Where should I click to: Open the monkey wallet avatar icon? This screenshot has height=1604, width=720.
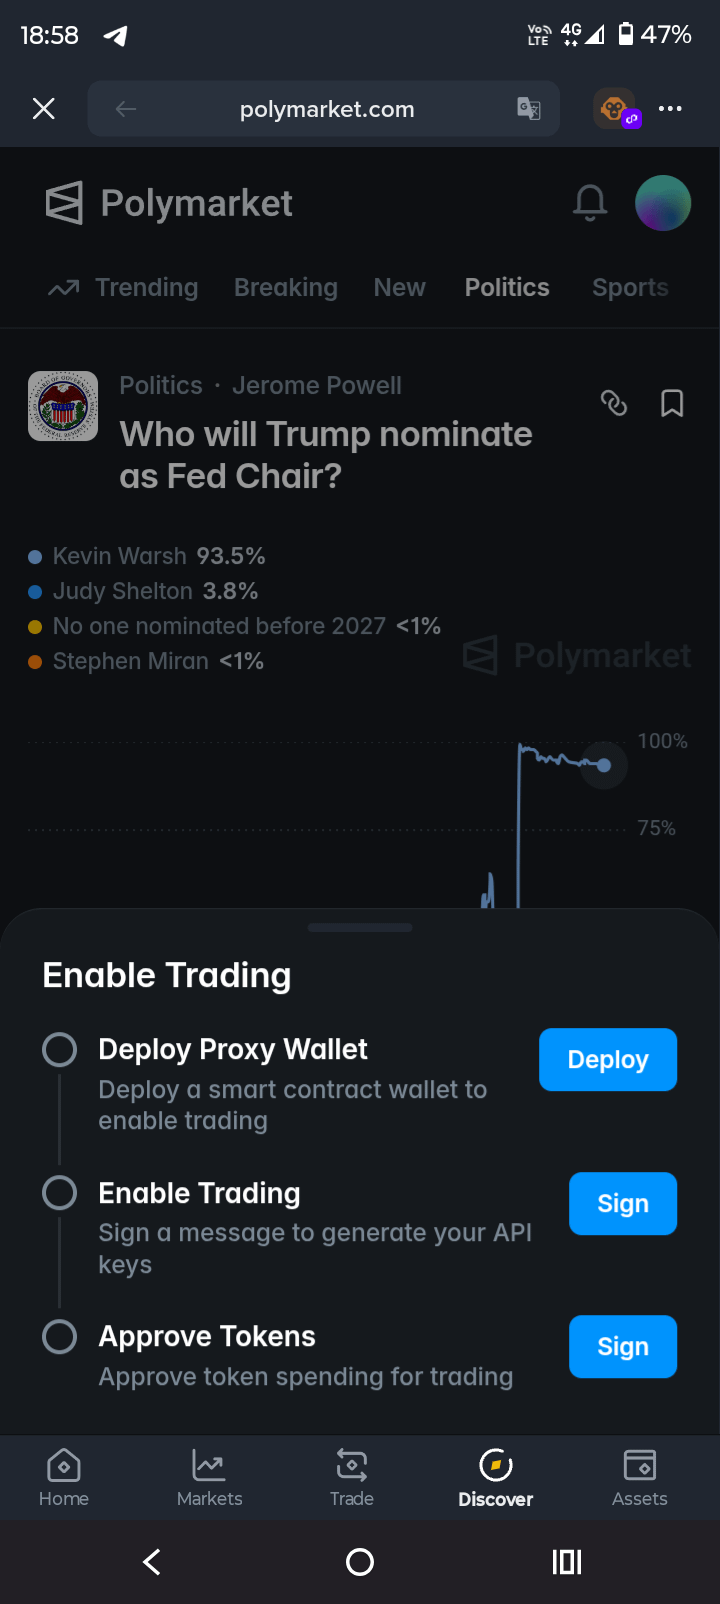[x=615, y=108]
